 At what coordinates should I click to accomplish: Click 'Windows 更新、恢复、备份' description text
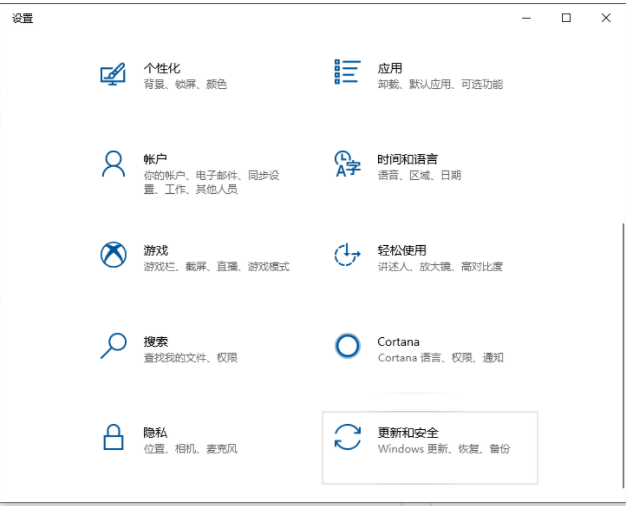tap(443, 449)
